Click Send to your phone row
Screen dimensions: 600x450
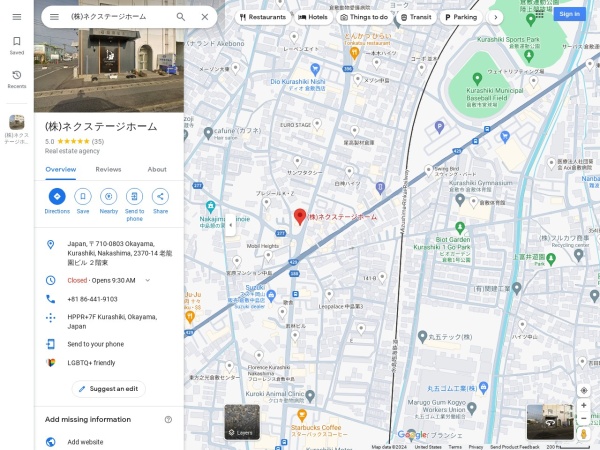pos(109,344)
